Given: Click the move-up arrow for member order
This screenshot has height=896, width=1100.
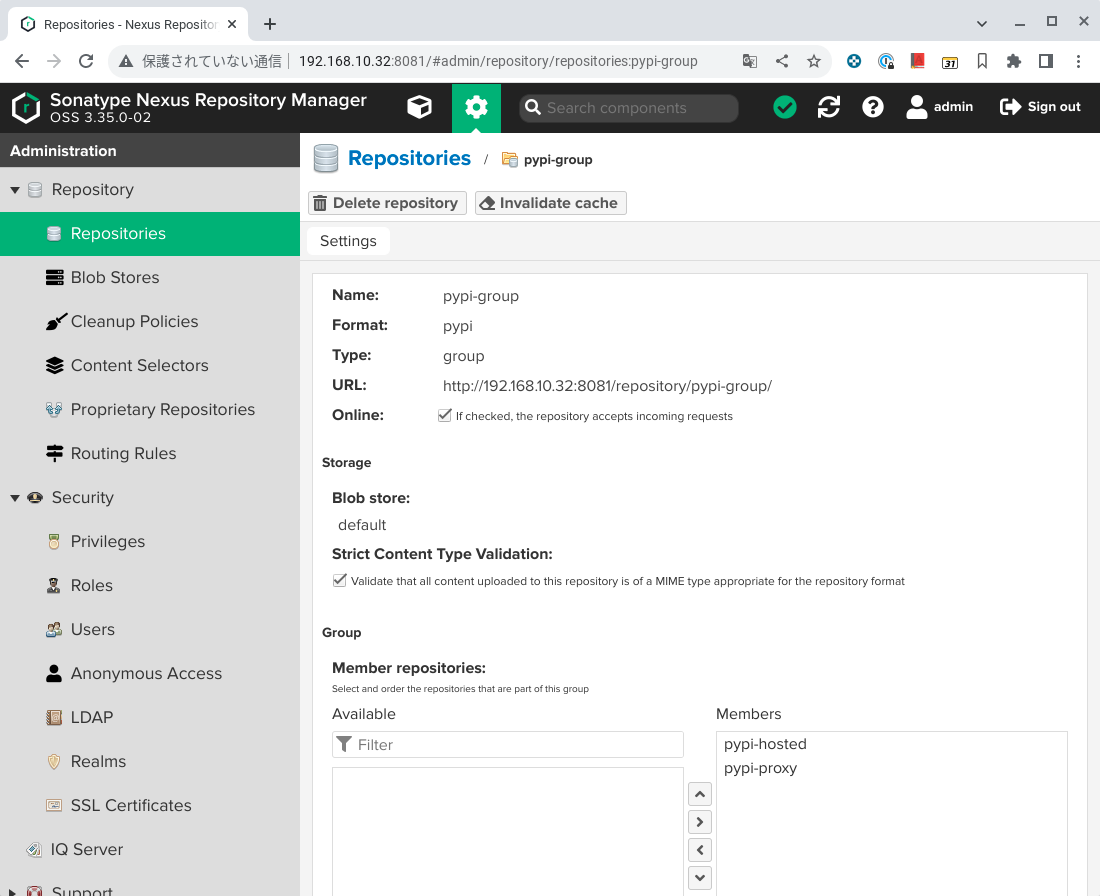Looking at the screenshot, I should click(x=700, y=795).
